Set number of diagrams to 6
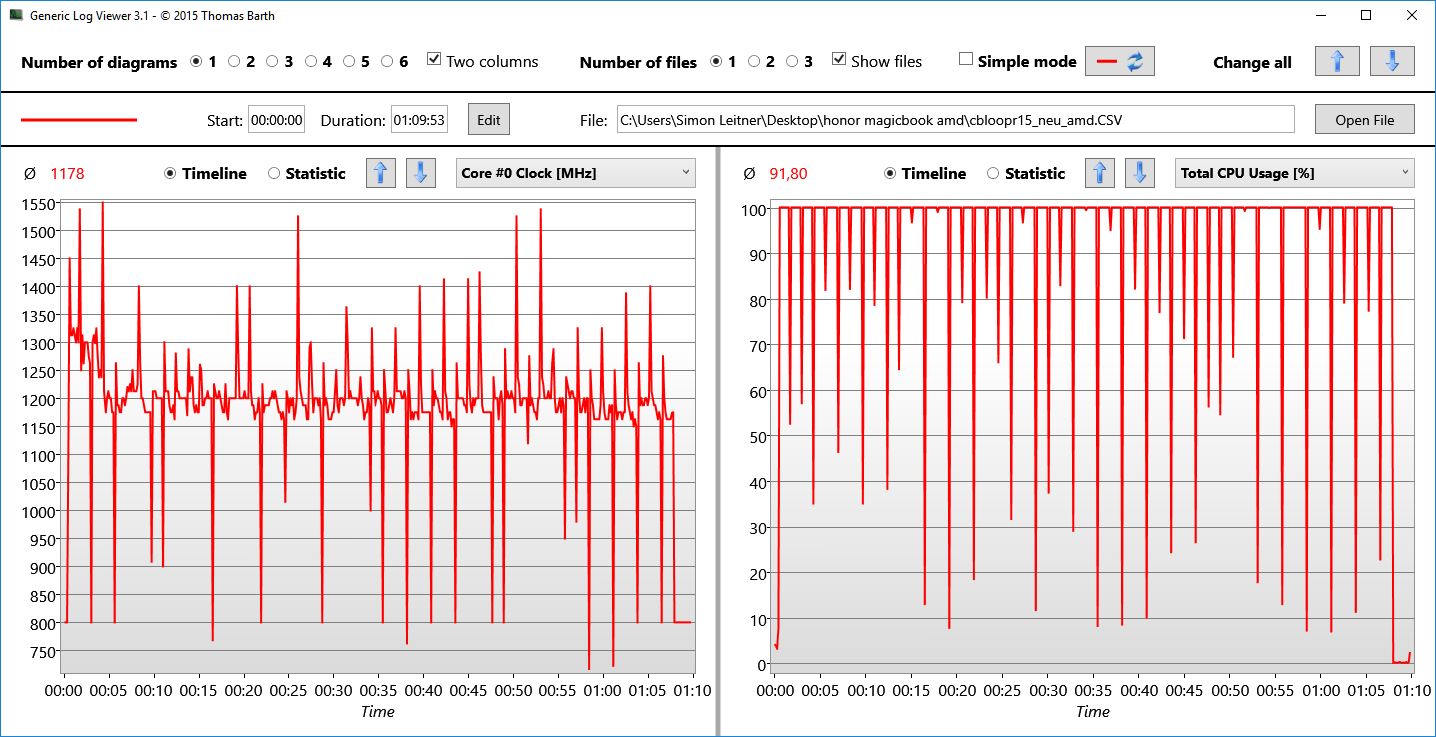The height and width of the screenshot is (737, 1436). click(x=387, y=61)
